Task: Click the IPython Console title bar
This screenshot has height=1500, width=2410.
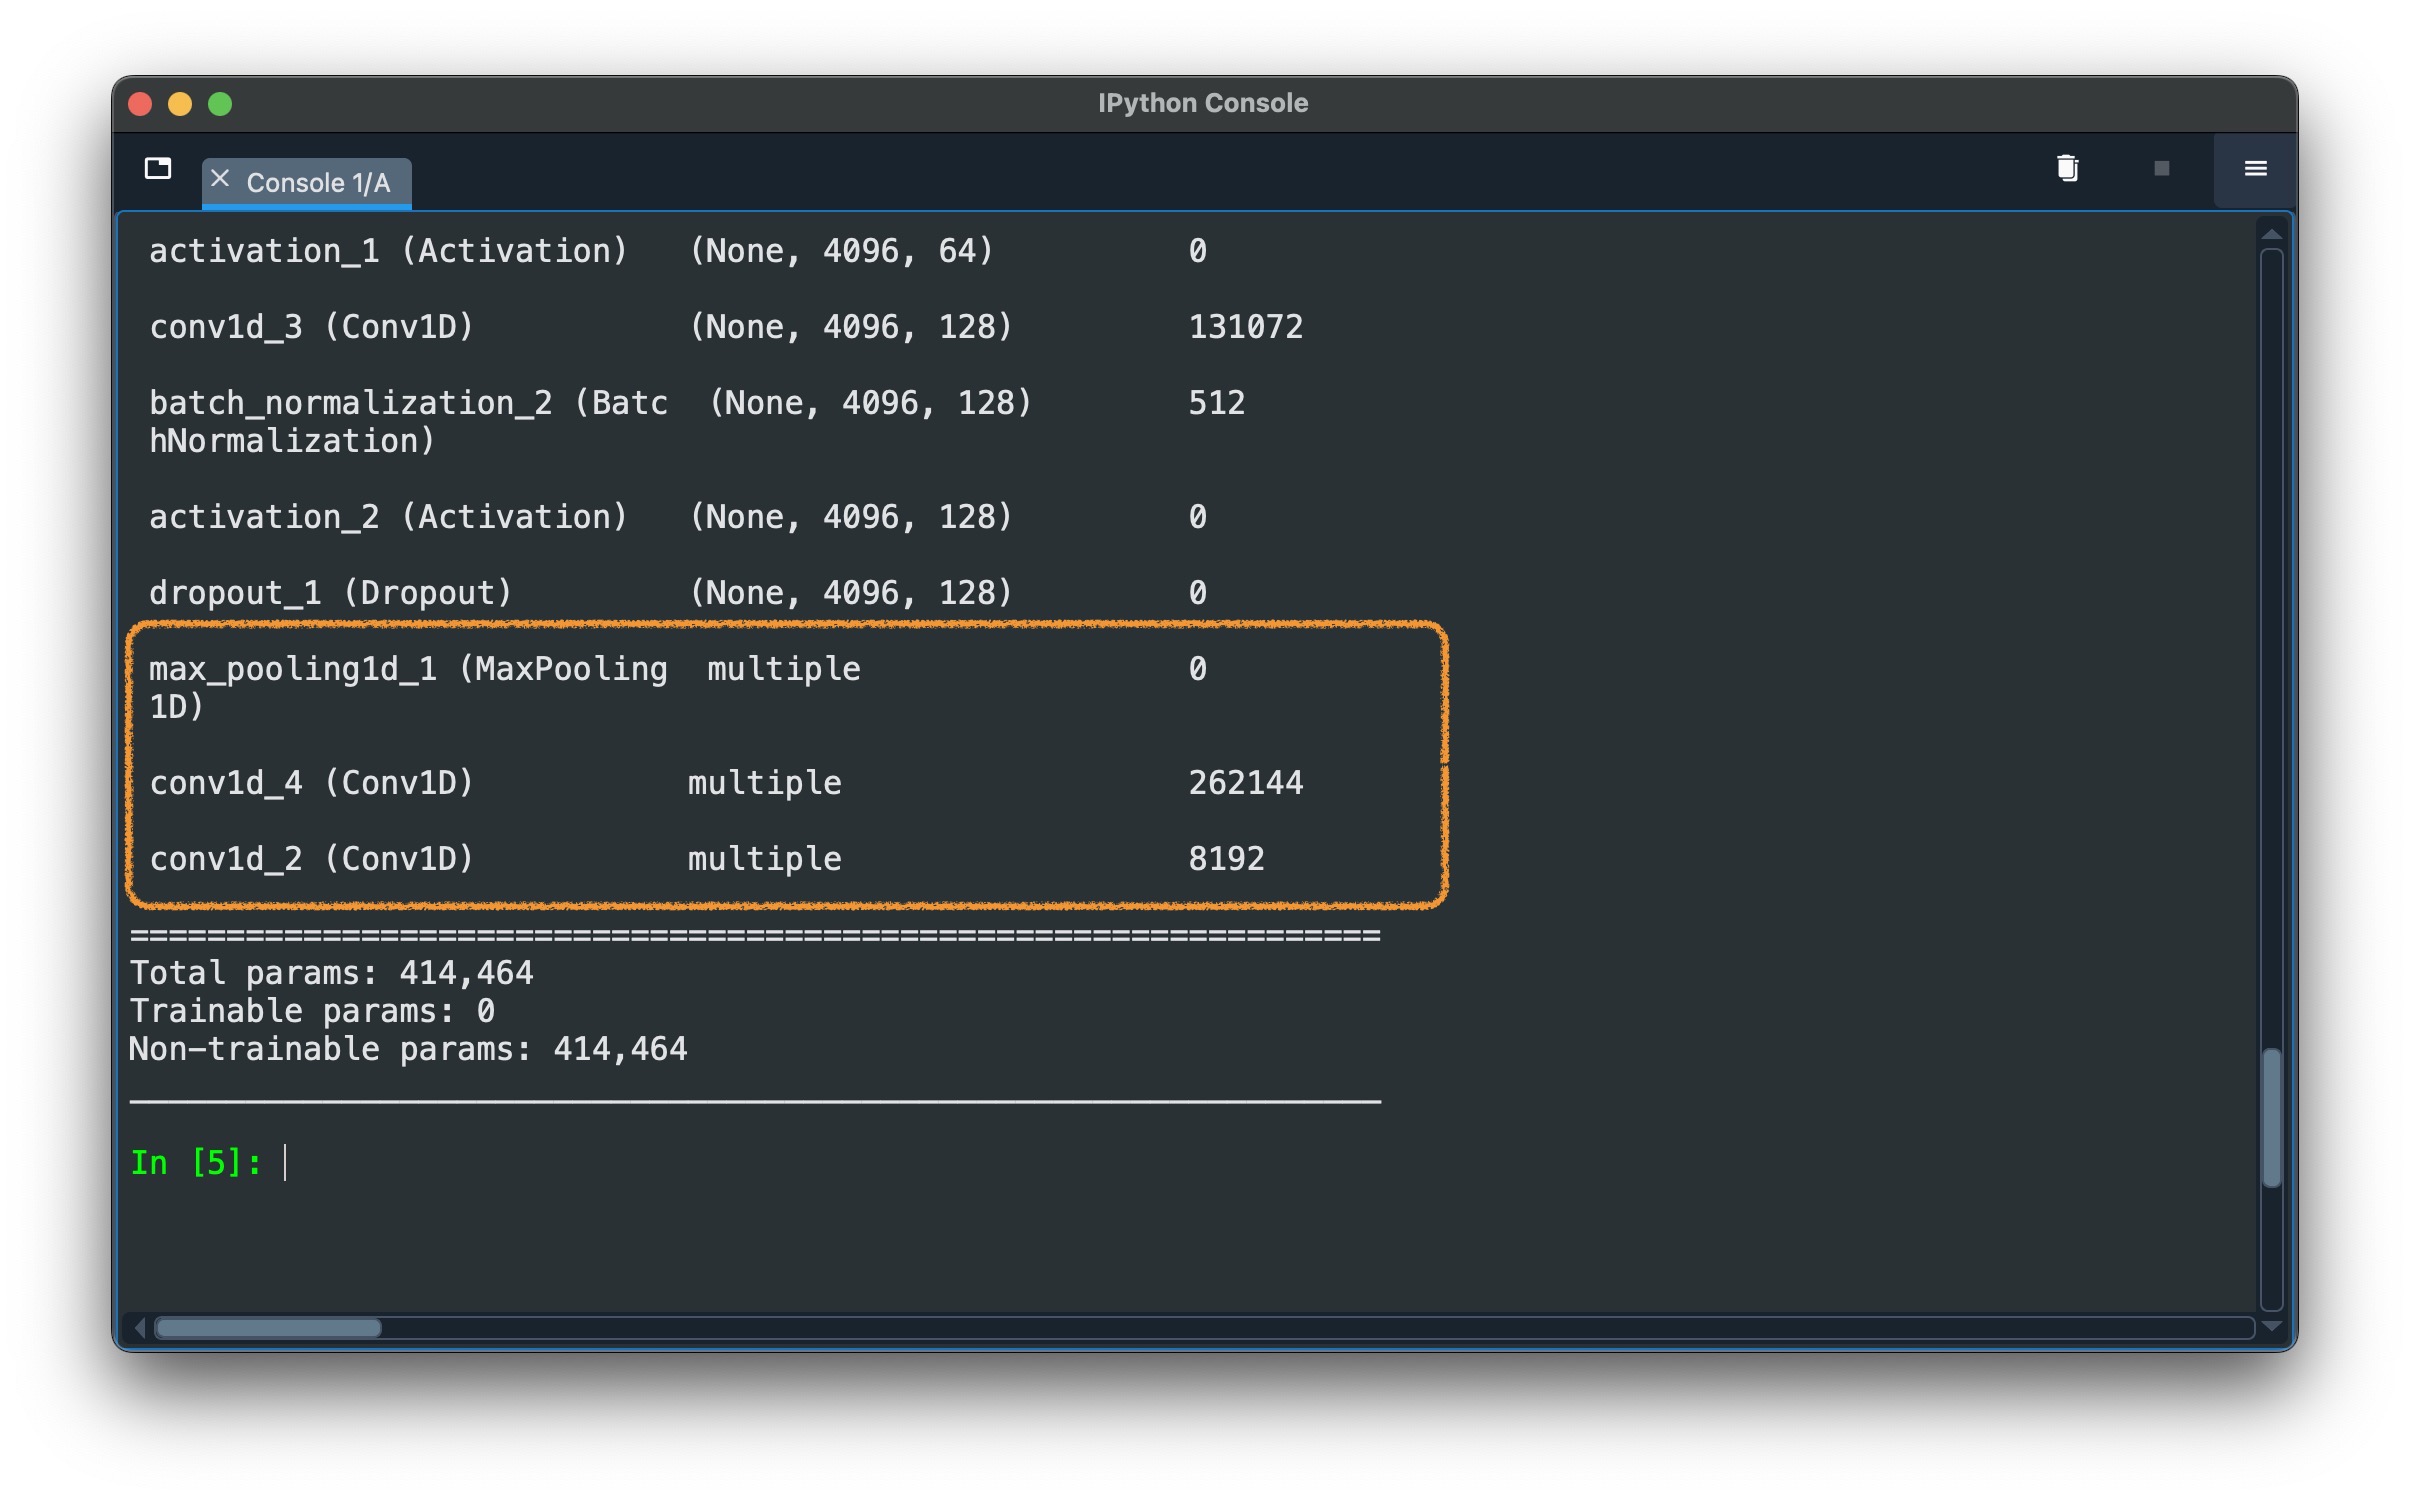Action: click(x=1202, y=103)
